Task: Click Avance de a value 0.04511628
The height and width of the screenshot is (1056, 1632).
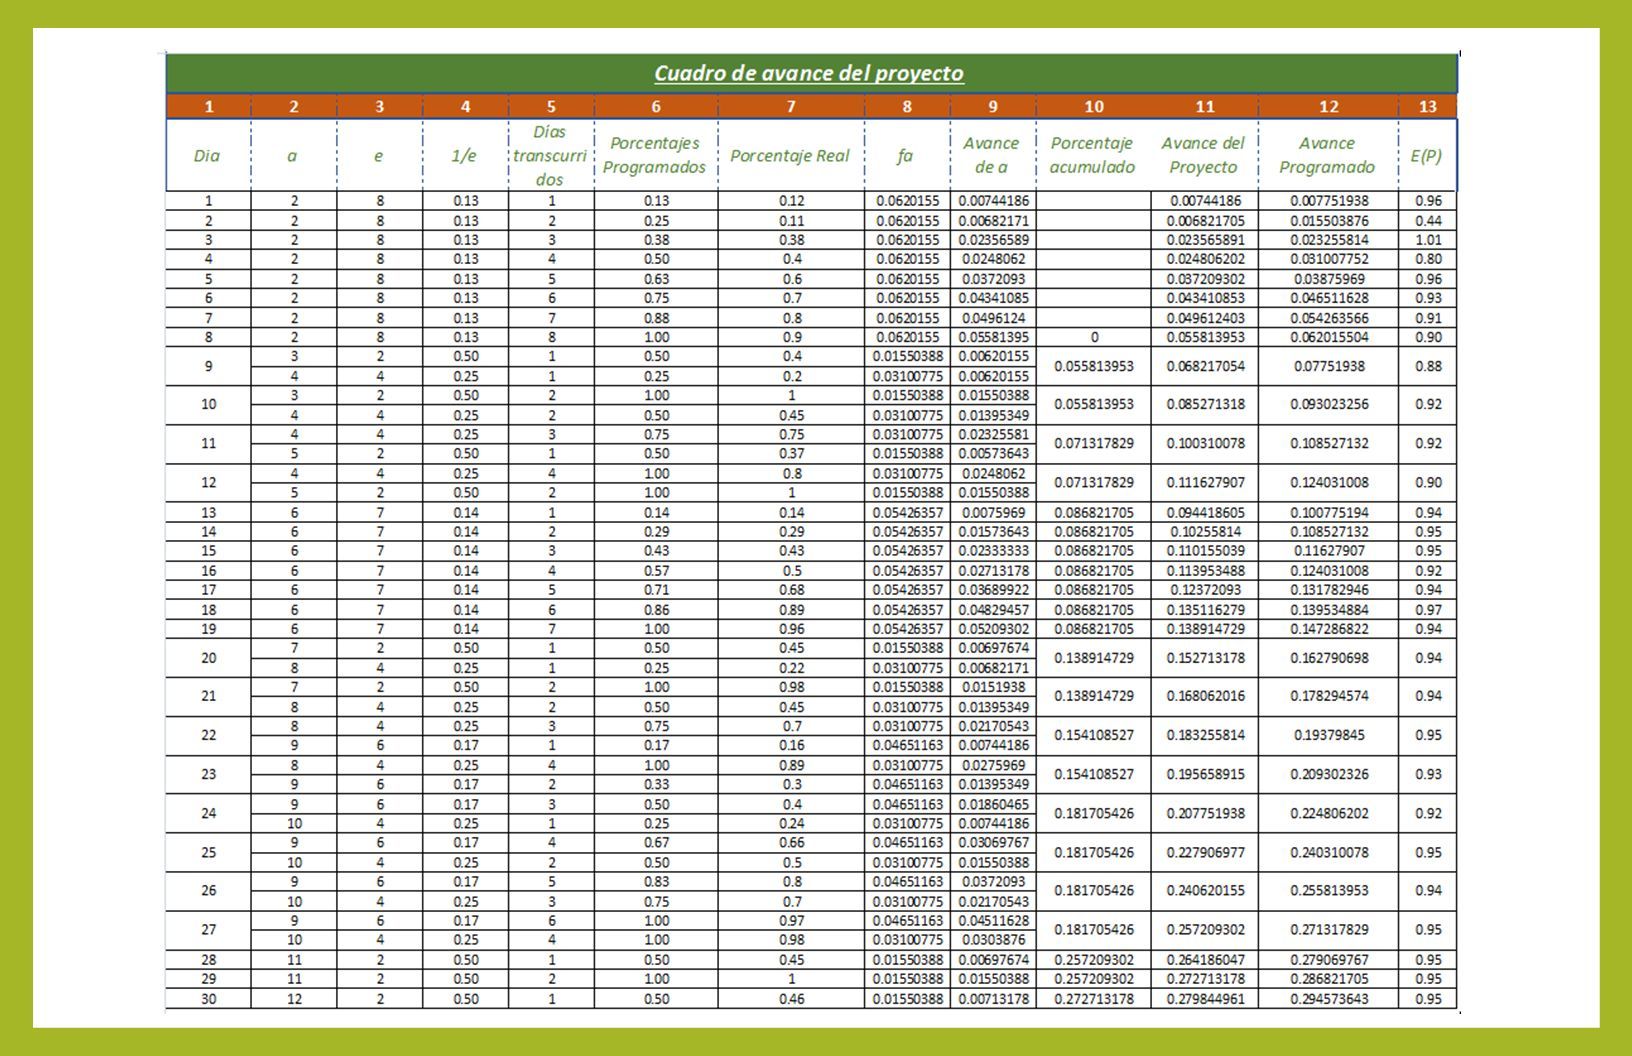Action: pyautogui.click(x=993, y=921)
